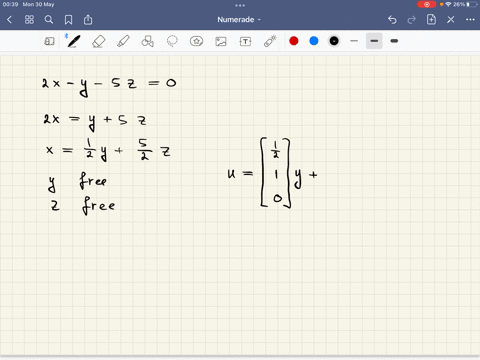480x360 pixels.
Task: Select the thickest stroke width
Action: click(x=394, y=41)
